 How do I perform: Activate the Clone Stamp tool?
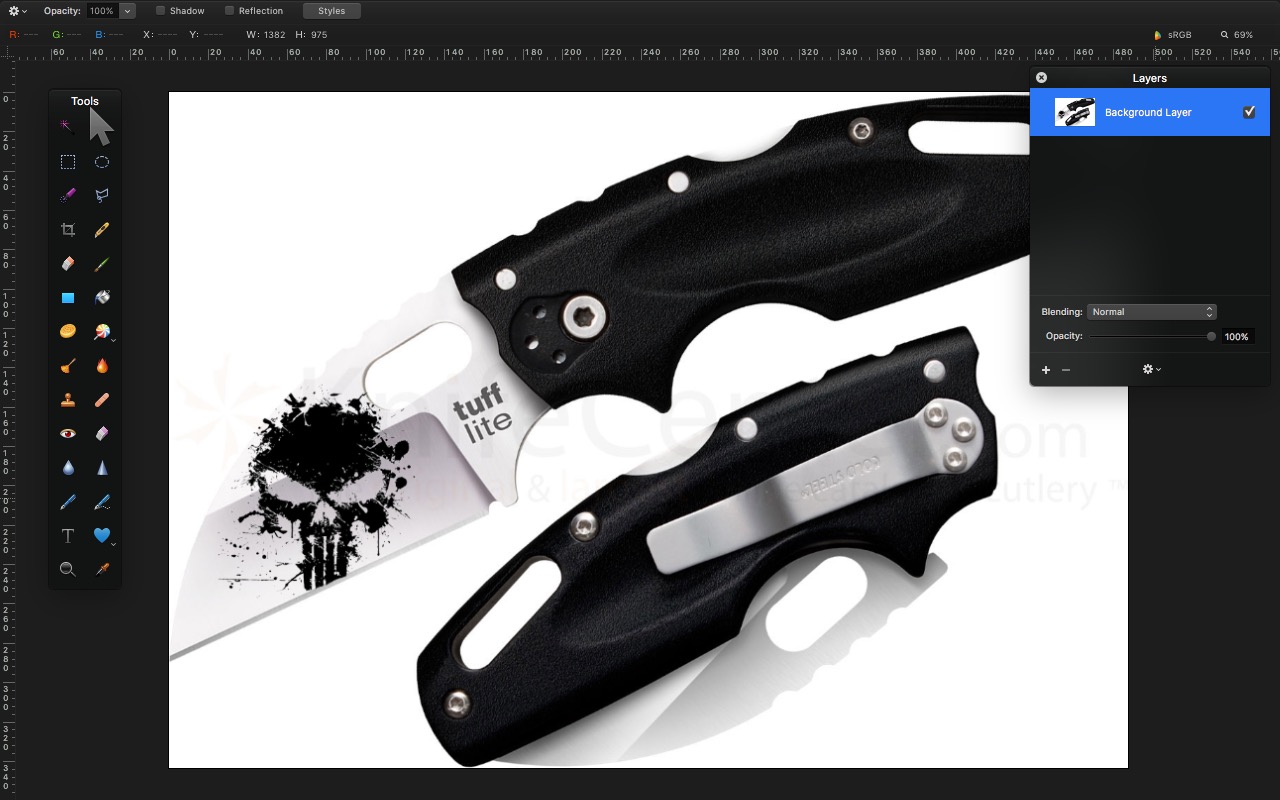point(68,400)
